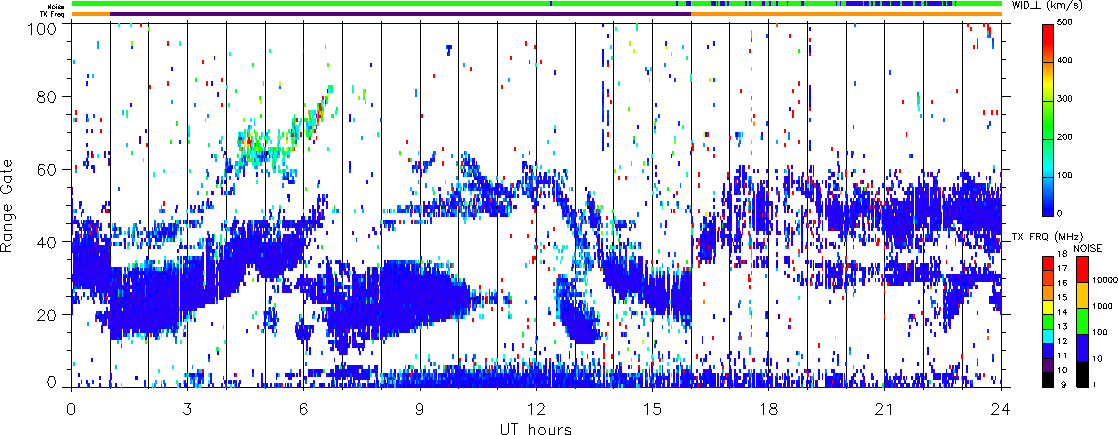Click the '15' tick label on the UT hours axis
The height and width of the screenshot is (435, 1118).
[652, 410]
